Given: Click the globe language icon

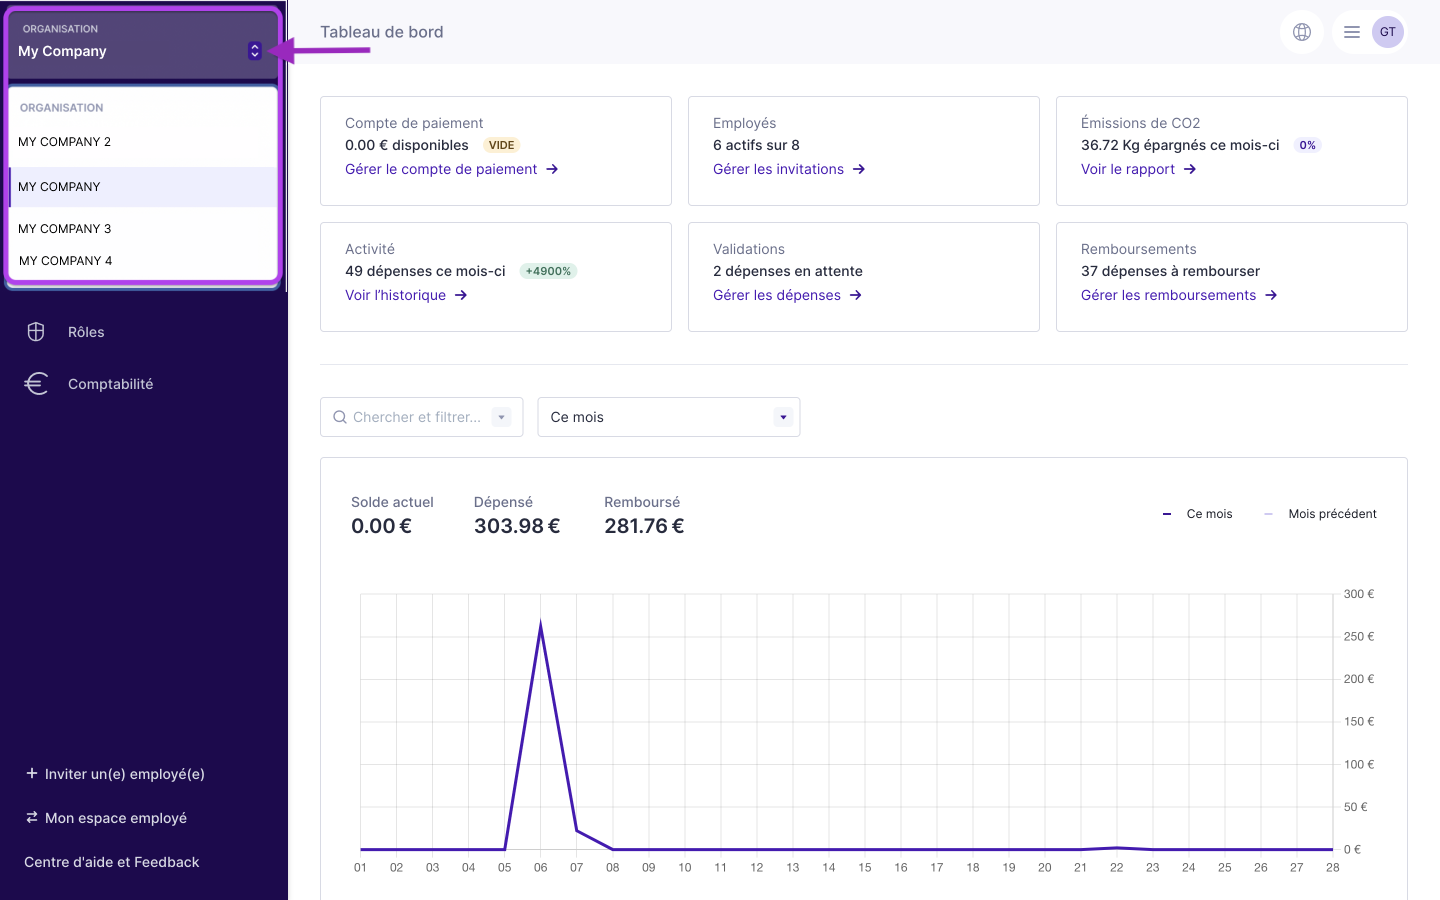Looking at the screenshot, I should tap(1302, 32).
